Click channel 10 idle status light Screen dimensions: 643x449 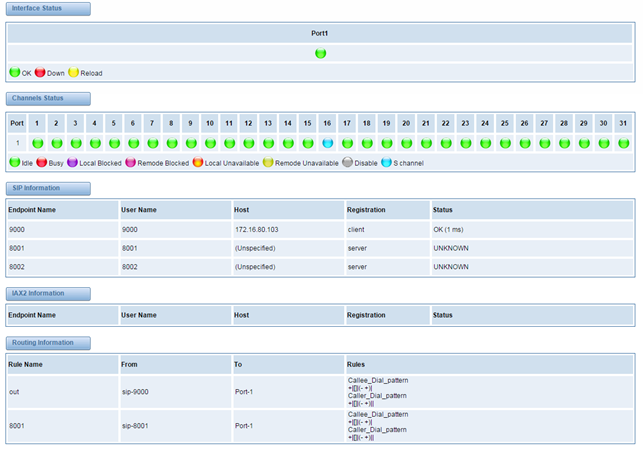point(210,143)
